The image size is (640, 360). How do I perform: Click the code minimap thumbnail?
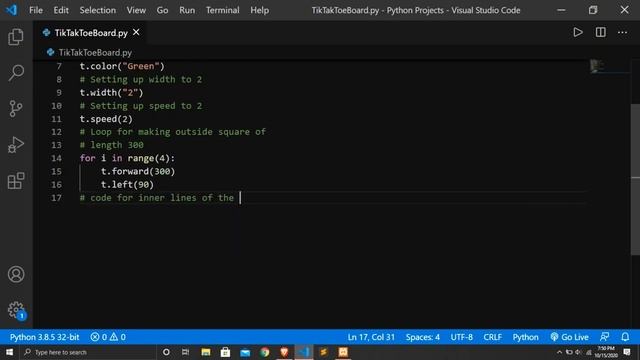coord(597,66)
